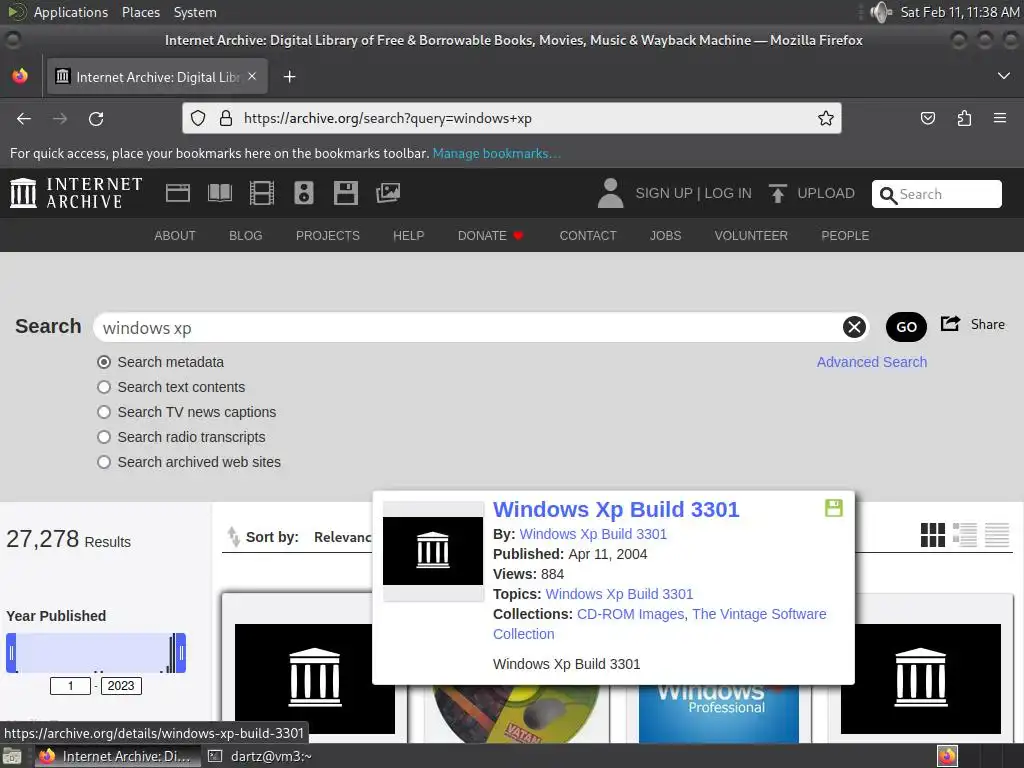1024x768 pixels.
Task: Open JOBS in navigation bar
Action: tap(665, 236)
